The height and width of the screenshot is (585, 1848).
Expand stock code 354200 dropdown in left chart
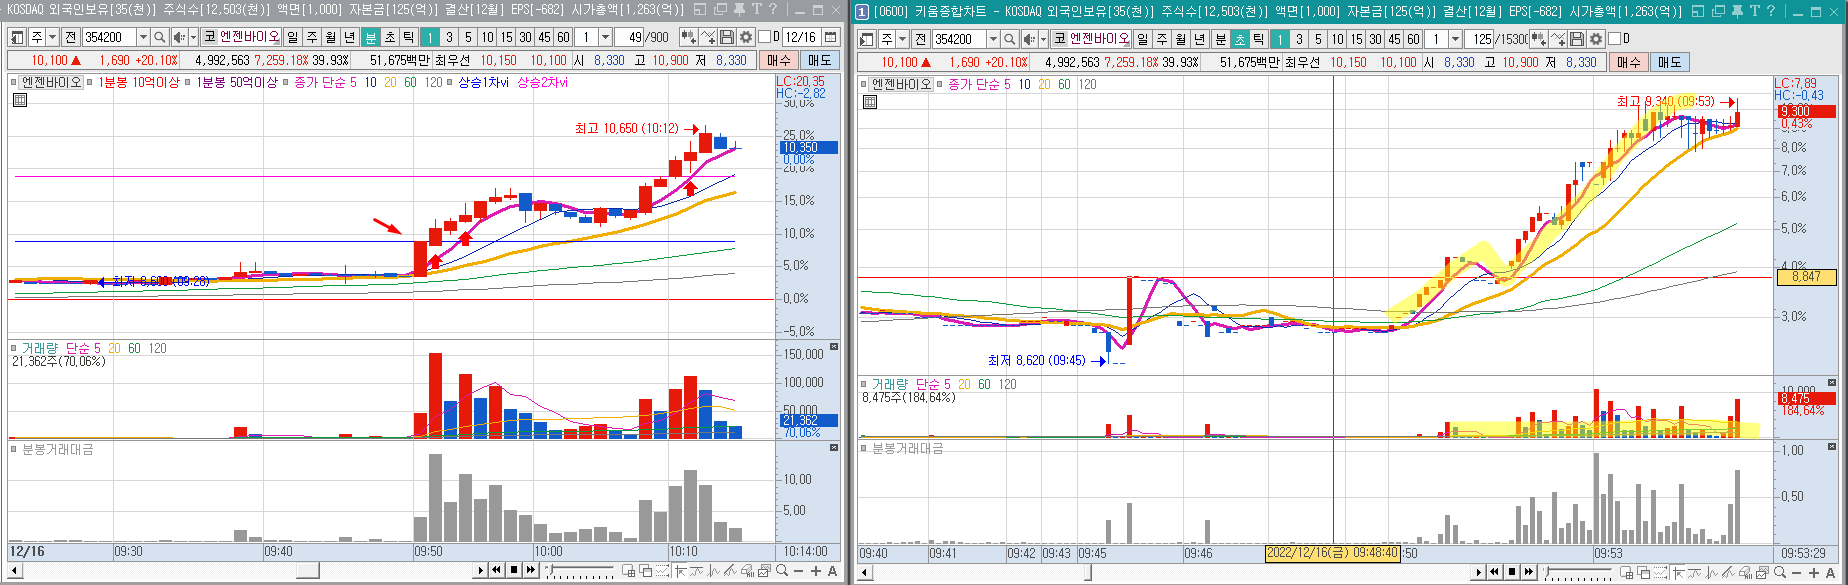143,37
